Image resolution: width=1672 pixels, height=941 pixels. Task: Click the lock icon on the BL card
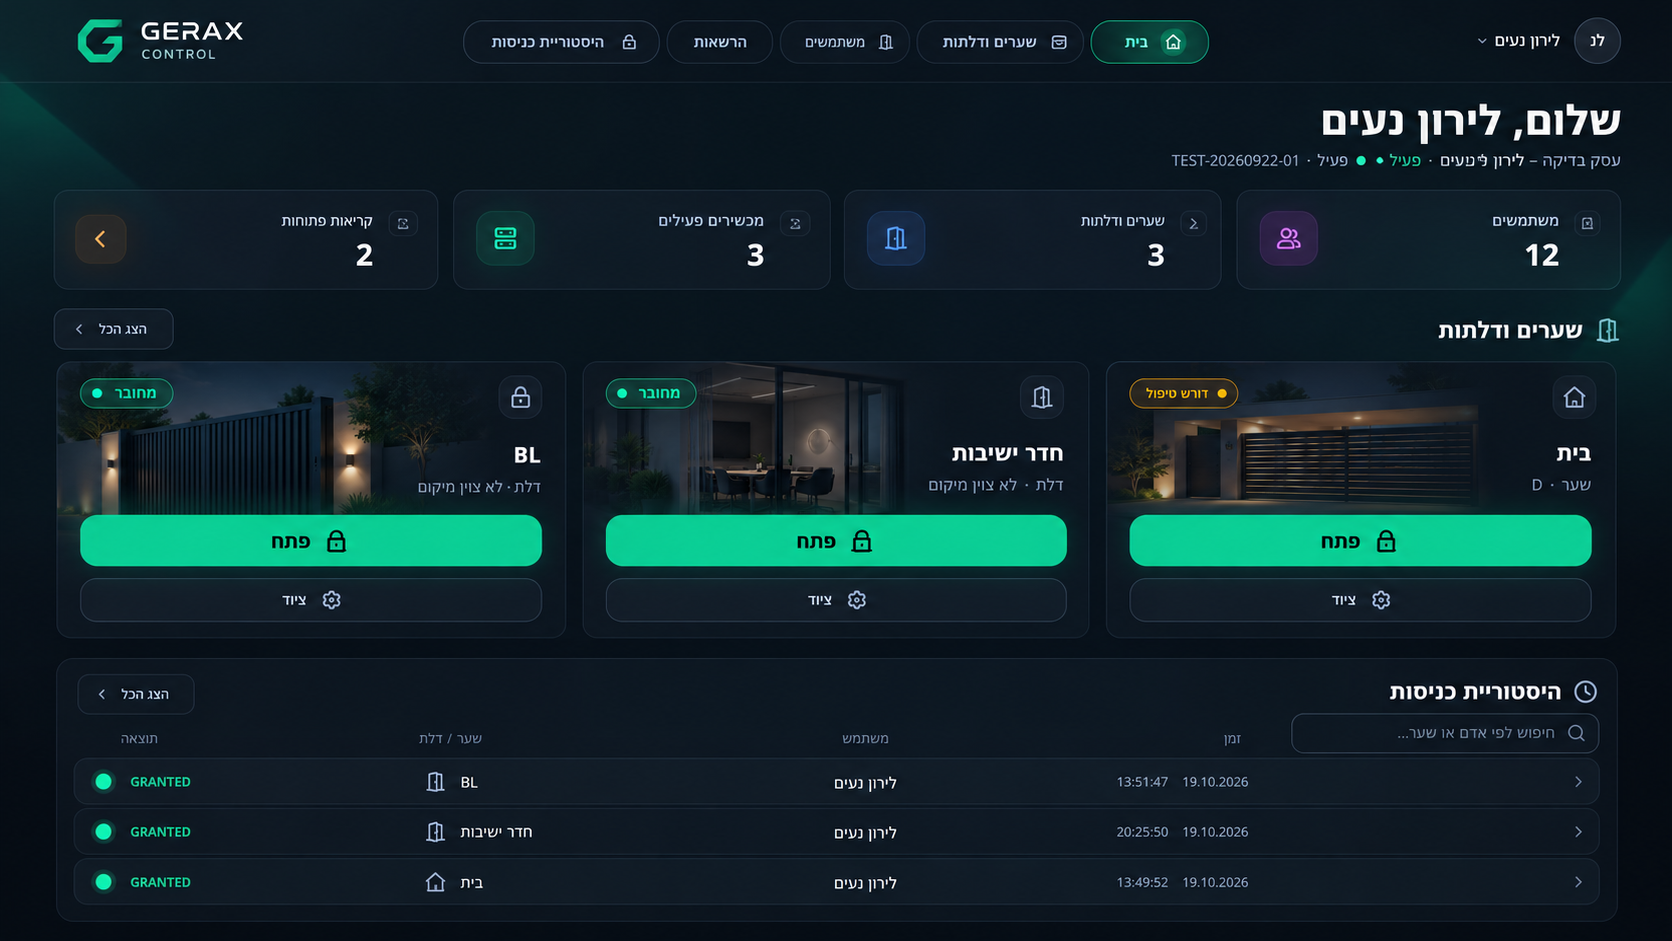[520, 398]
